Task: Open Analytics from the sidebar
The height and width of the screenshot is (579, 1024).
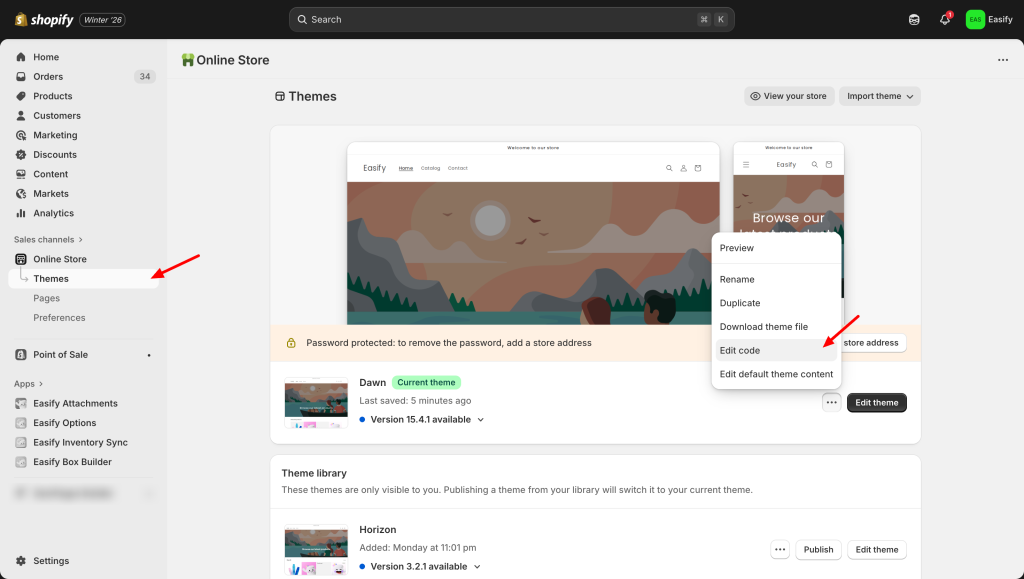Action: tap(53, 213)
